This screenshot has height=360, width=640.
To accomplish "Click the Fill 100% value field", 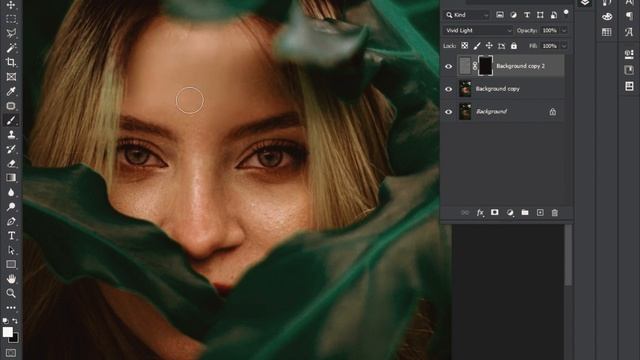I will [550, 46].
